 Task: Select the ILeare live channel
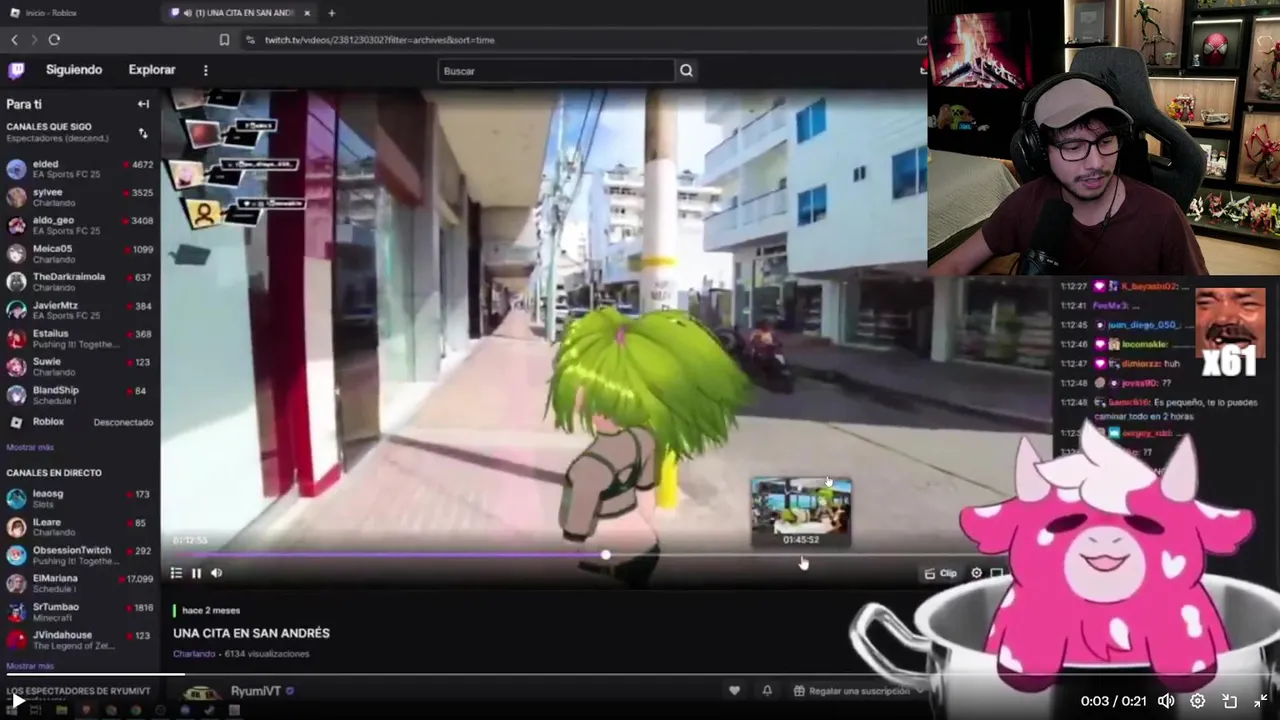(x=80, y=526)
